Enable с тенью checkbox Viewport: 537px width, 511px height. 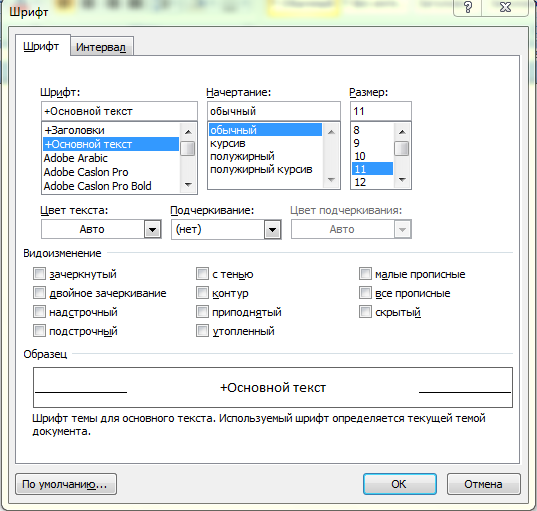pyautogui.click(x=202, y=274)
